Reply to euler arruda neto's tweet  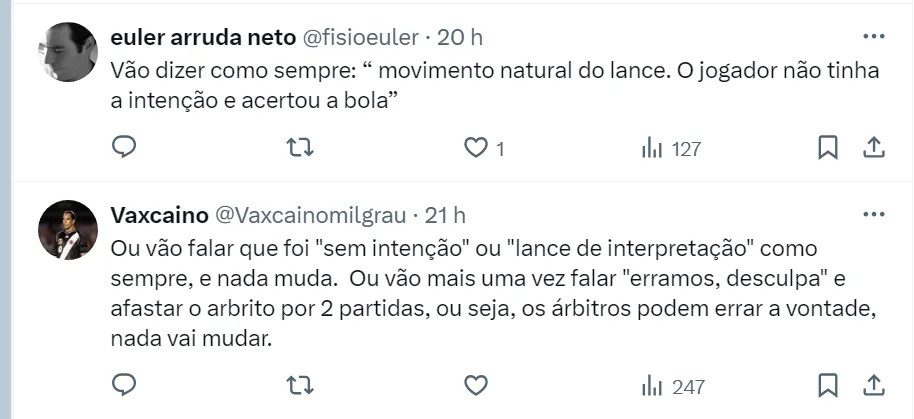(124, 148)
